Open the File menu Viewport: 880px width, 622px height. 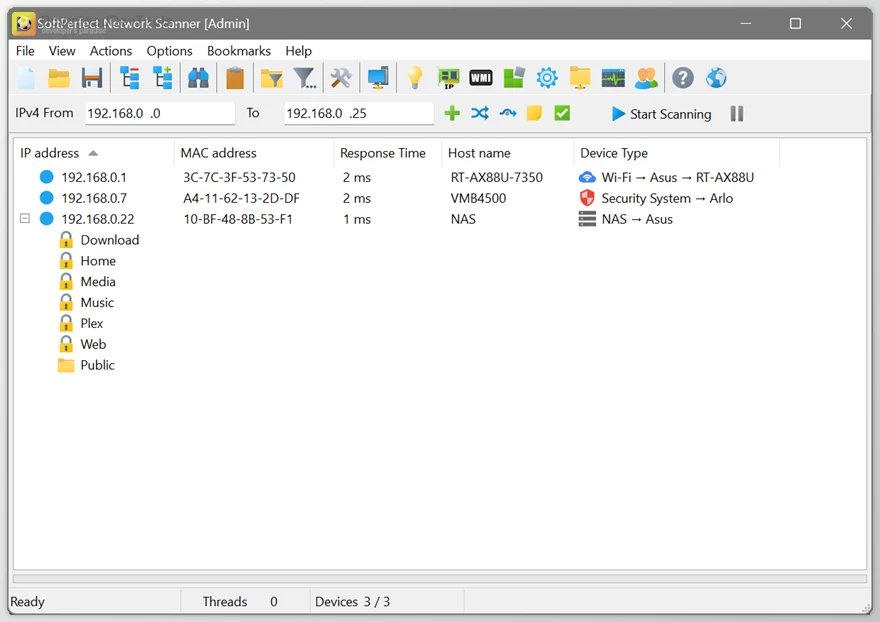pyautogui.click(x=25, y=51)
